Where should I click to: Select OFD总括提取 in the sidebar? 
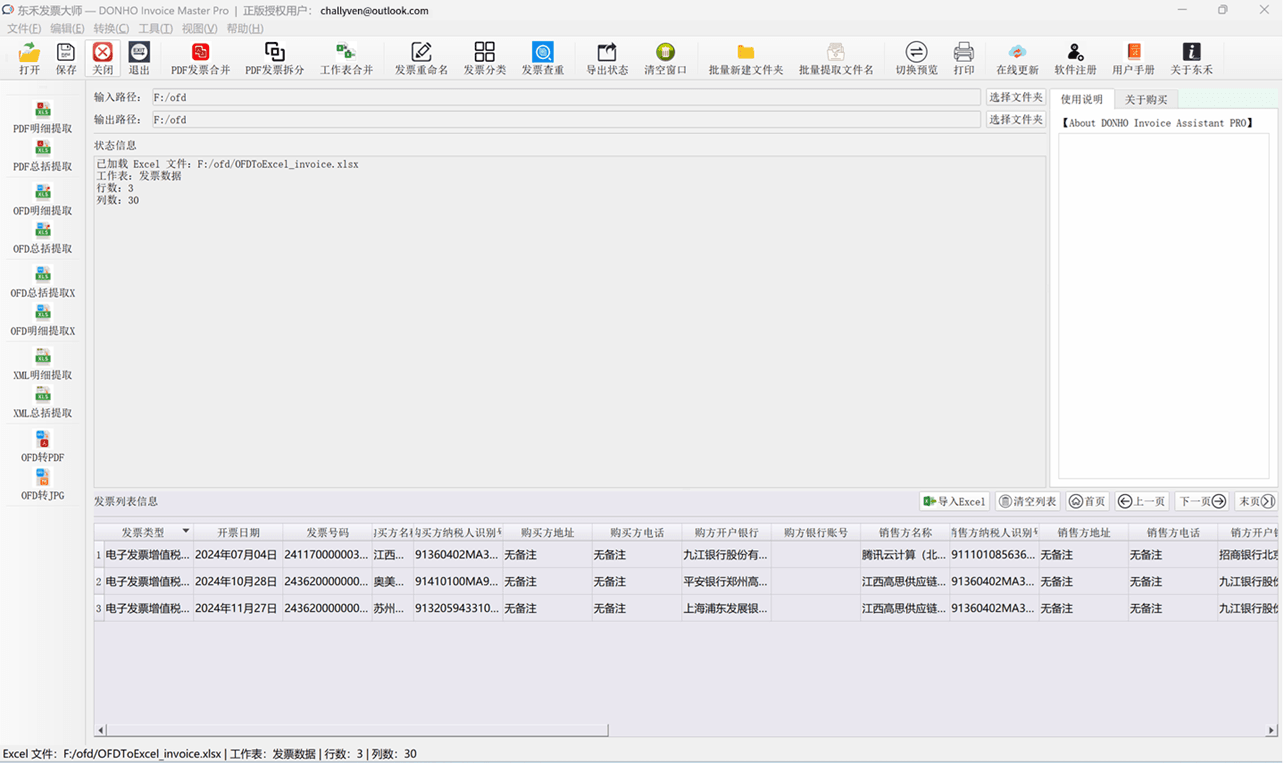(x=43, y=238)
